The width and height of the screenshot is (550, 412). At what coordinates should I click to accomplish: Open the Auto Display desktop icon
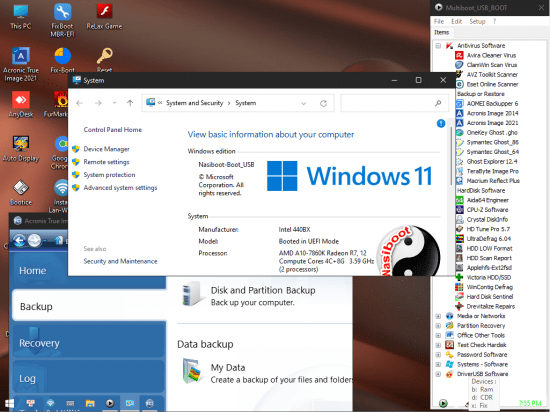click(x=21, y=148)
